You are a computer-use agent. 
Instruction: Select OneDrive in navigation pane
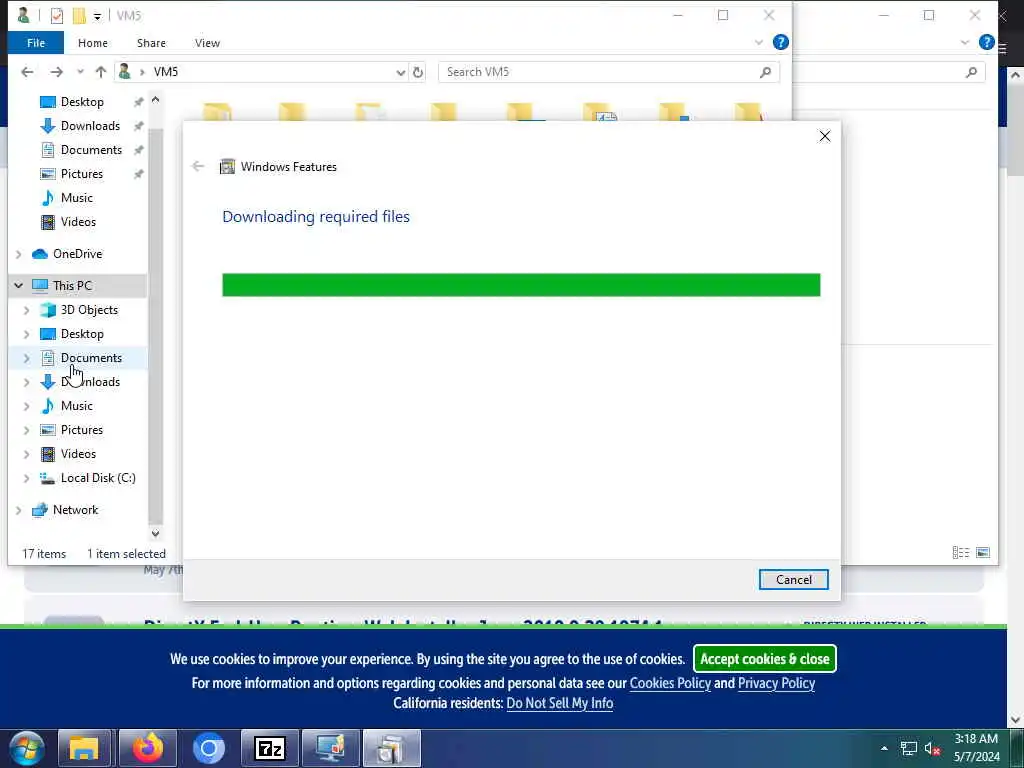pyautogui.click(x=77, y=254)
